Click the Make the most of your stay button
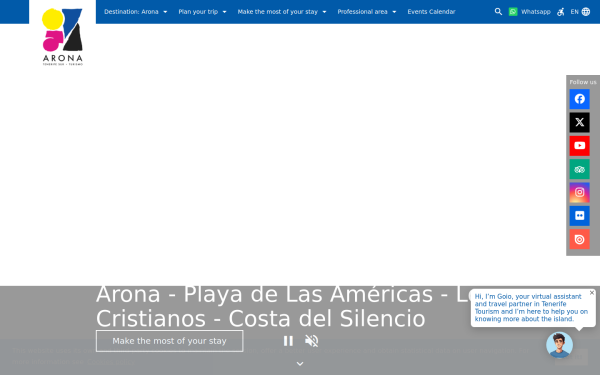Image resolution: width=600 pixels, height=375 pixels. [170, 341]
